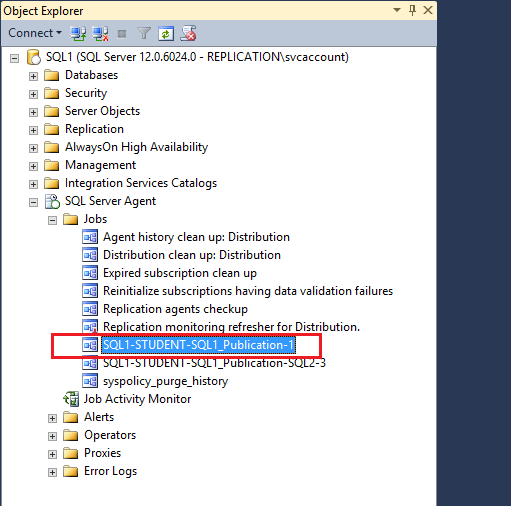Click the Stop toolbar icon
Viewport: 511px width, 506px height.
click(x=122, y=34)
